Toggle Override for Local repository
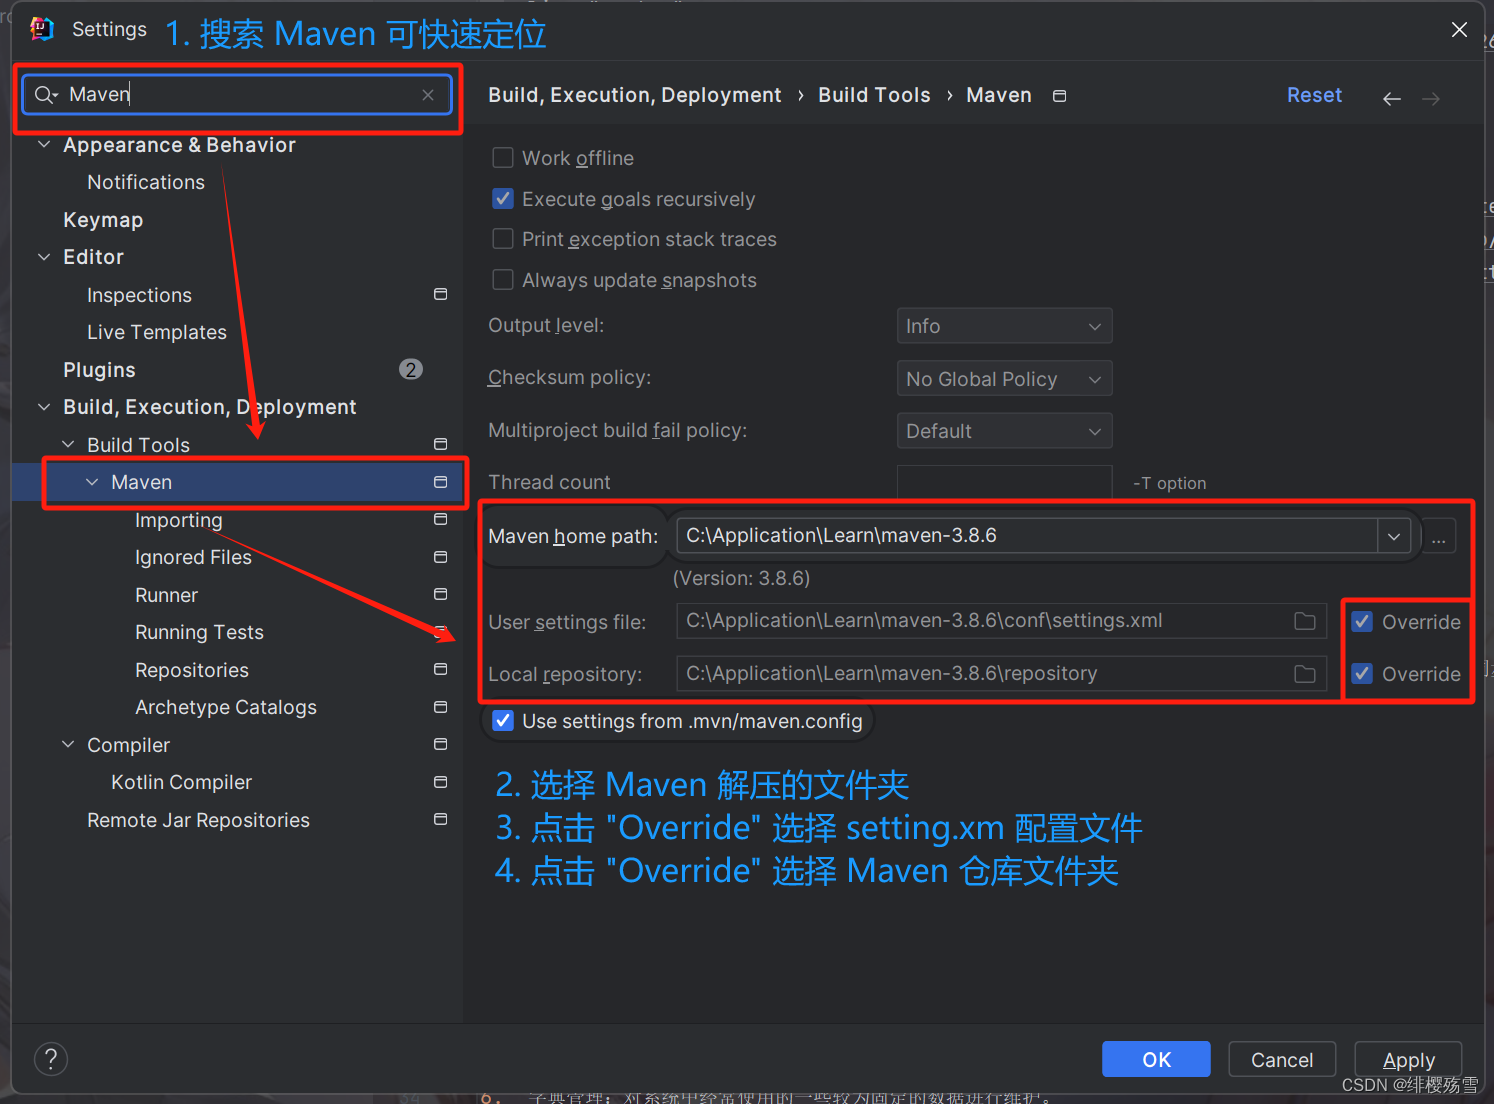Screen dimensions: 1494x1104 coord(1362,674)
